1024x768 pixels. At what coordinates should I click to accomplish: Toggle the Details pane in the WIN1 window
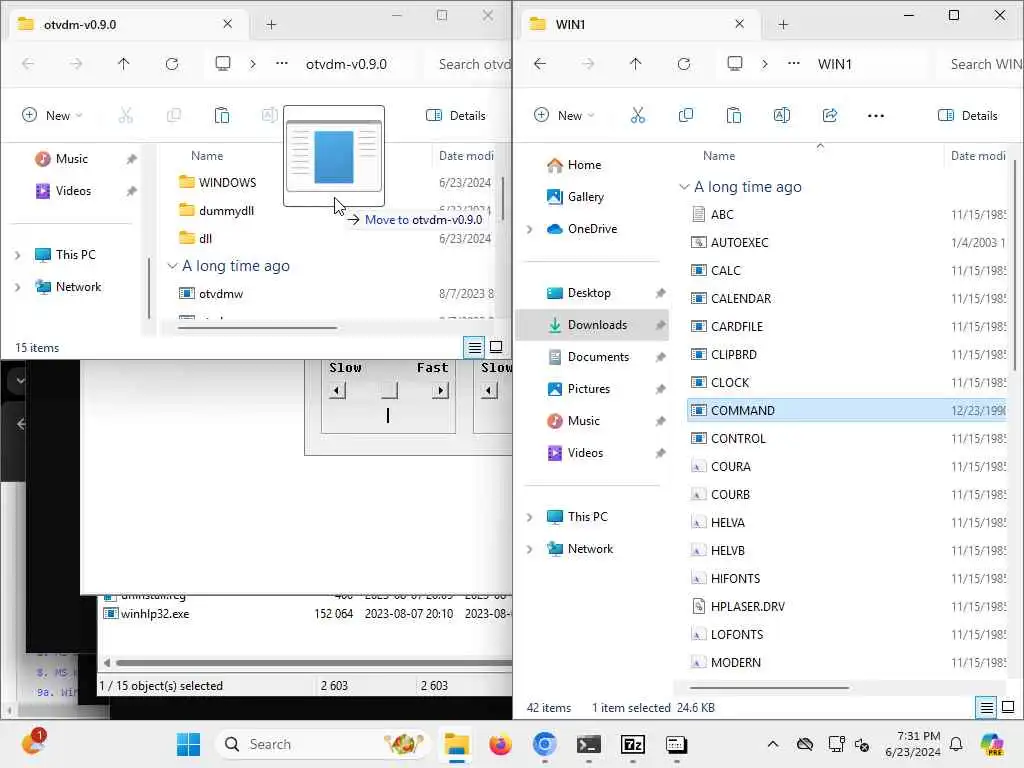(x=968, y=116)
